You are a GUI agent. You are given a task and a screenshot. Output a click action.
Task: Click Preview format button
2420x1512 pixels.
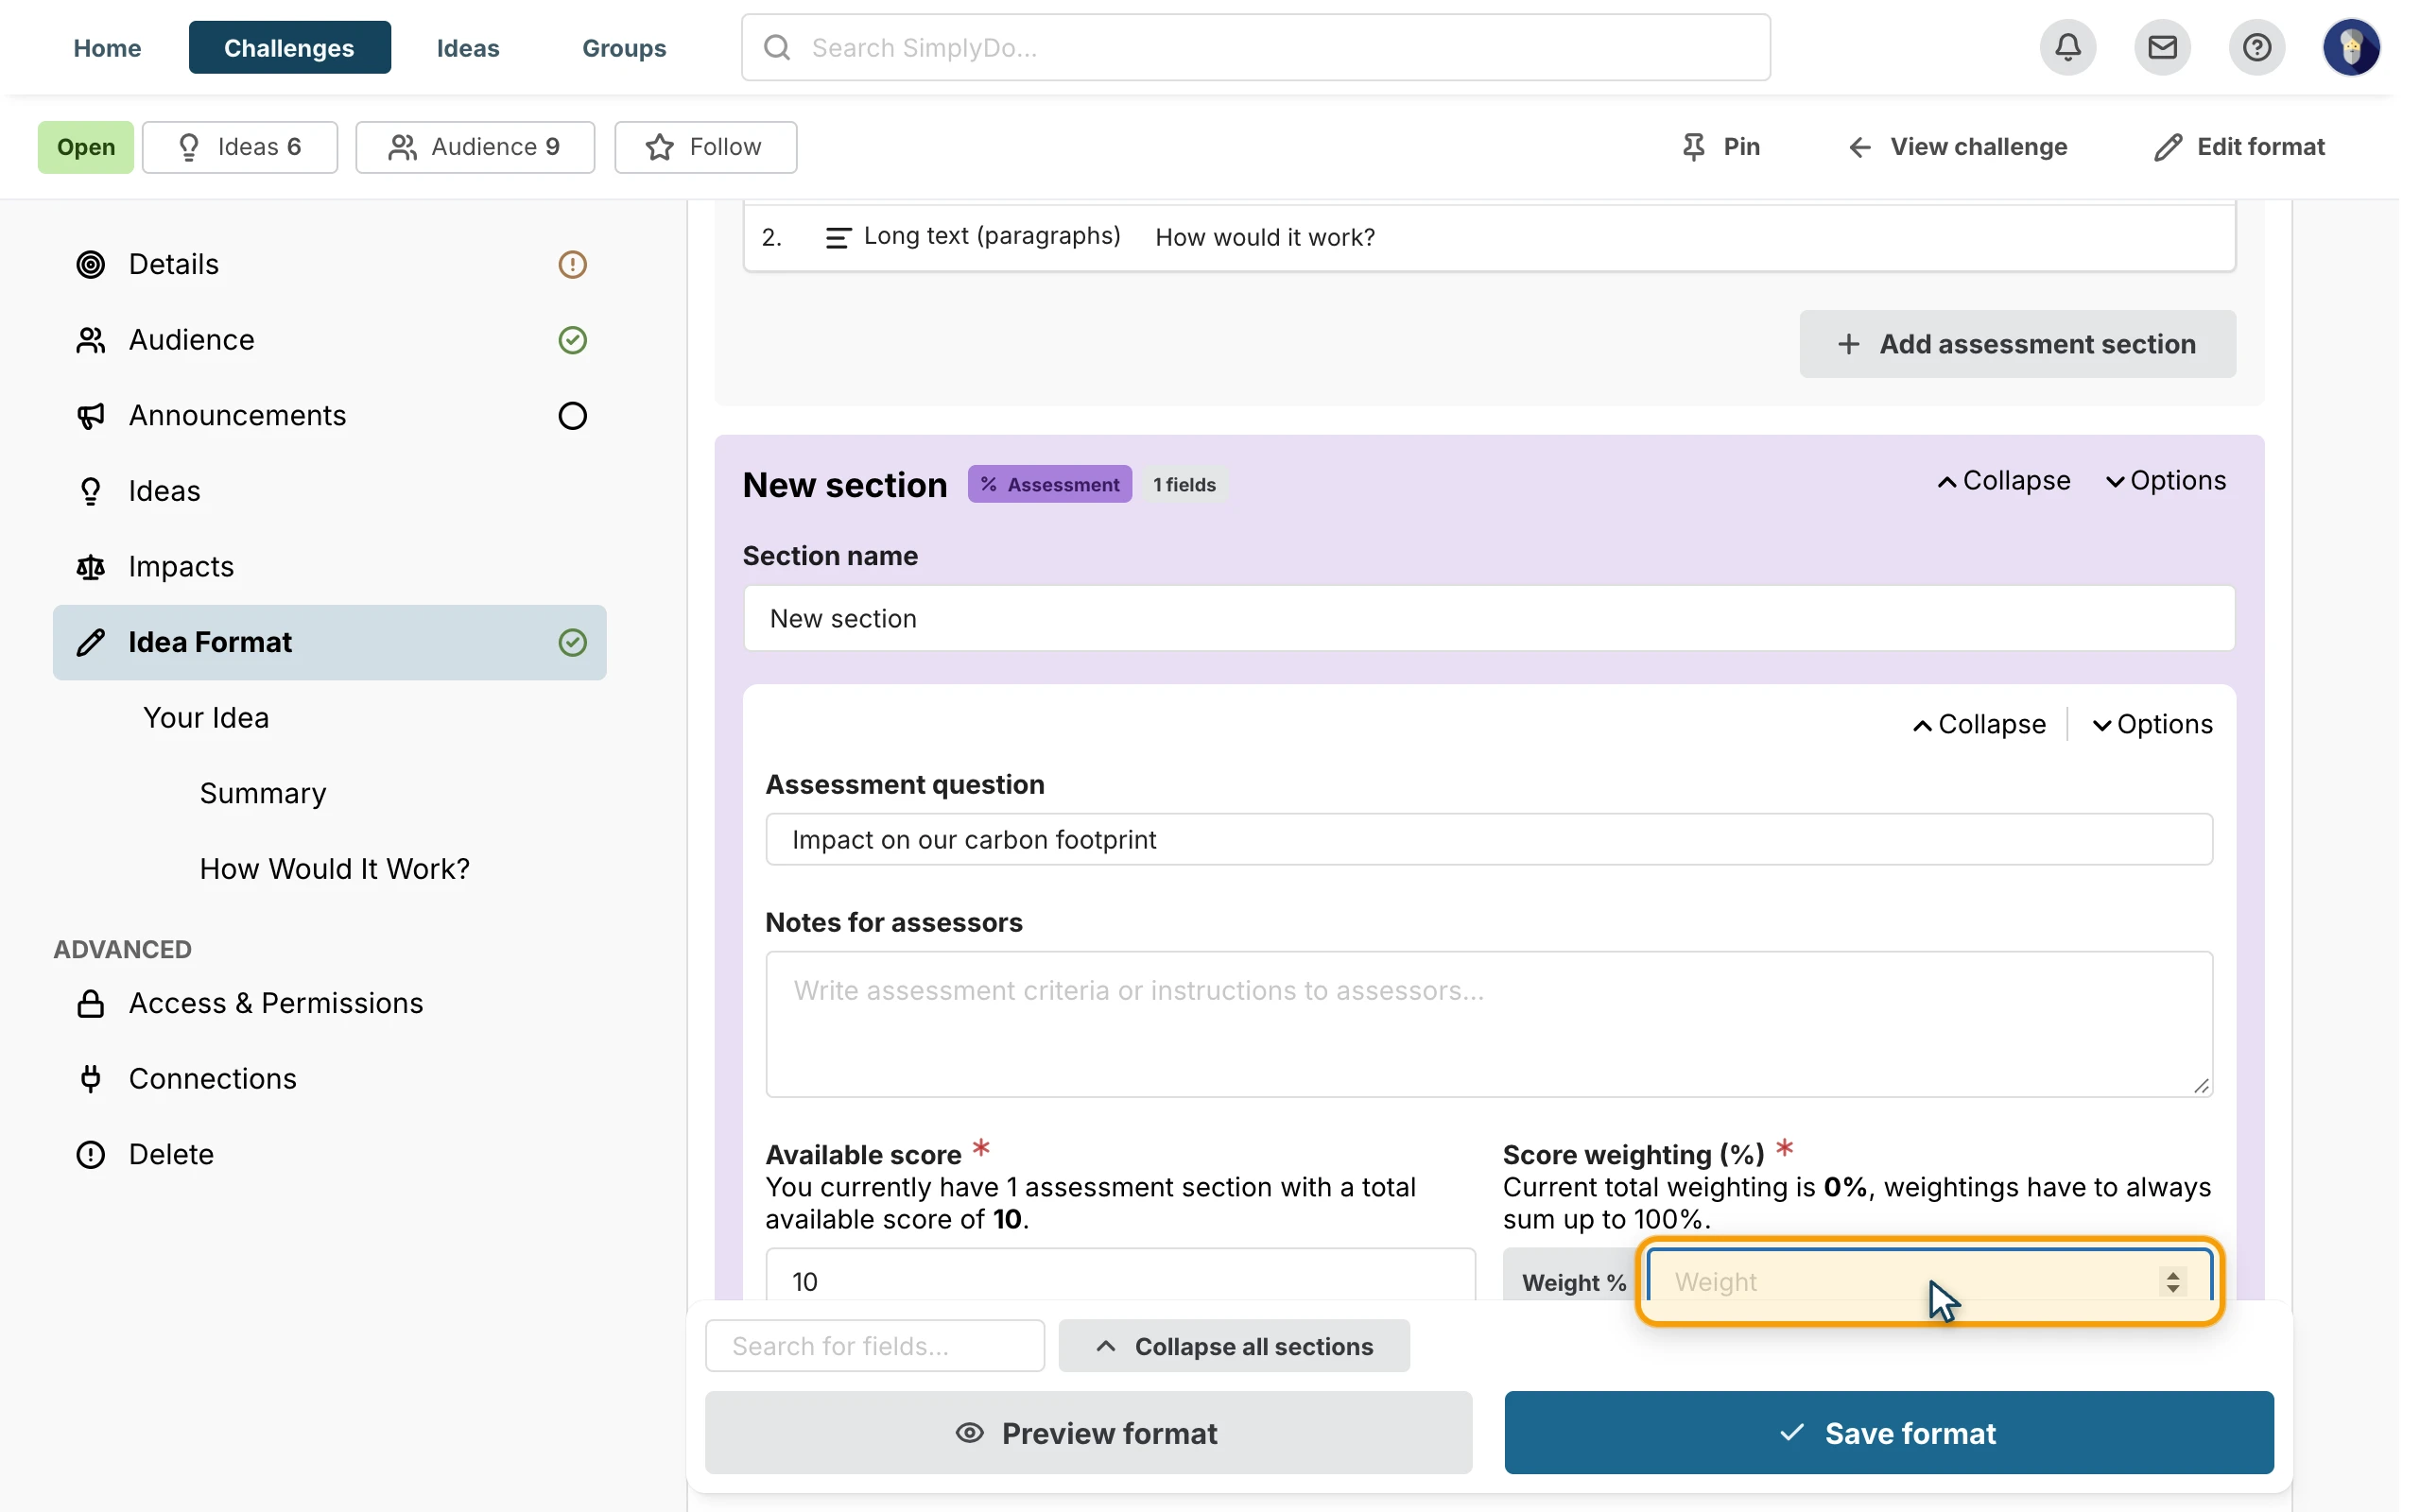tap(1088, 1433)
